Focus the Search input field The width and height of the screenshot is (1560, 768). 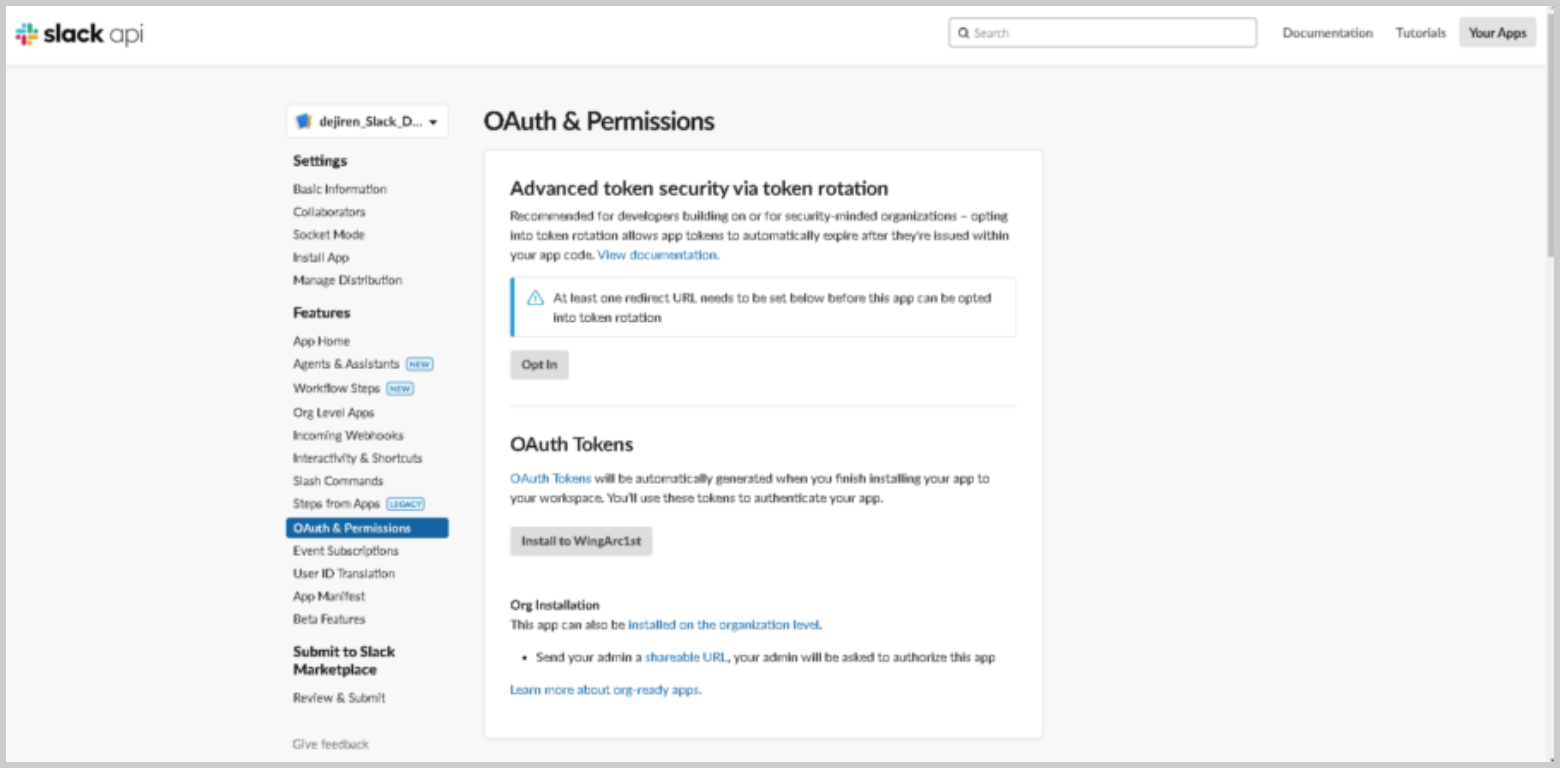(1102, 33)
